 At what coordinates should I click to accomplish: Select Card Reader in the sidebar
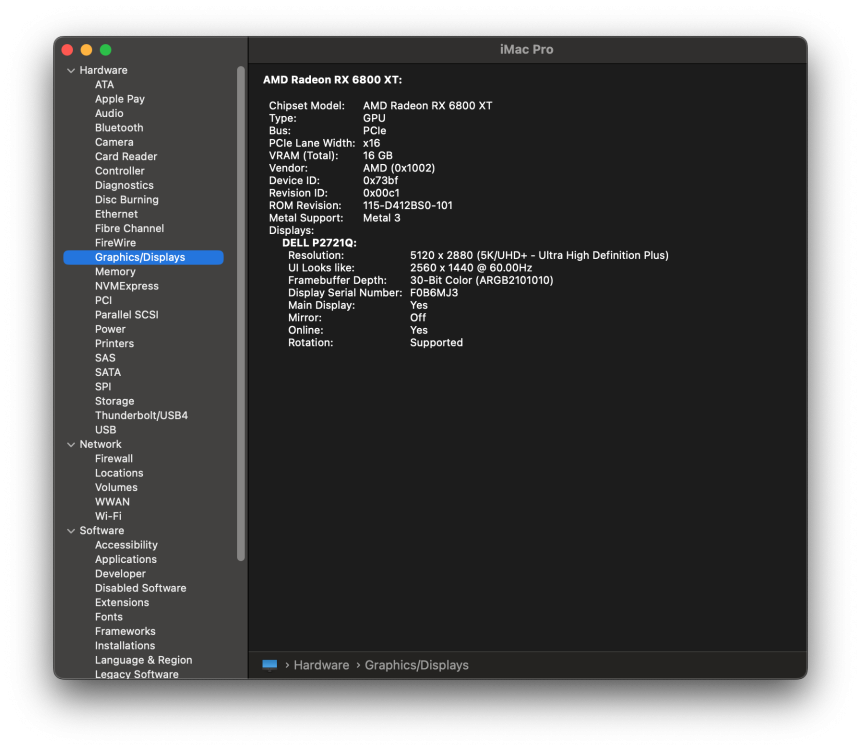[x=126, y=156]
